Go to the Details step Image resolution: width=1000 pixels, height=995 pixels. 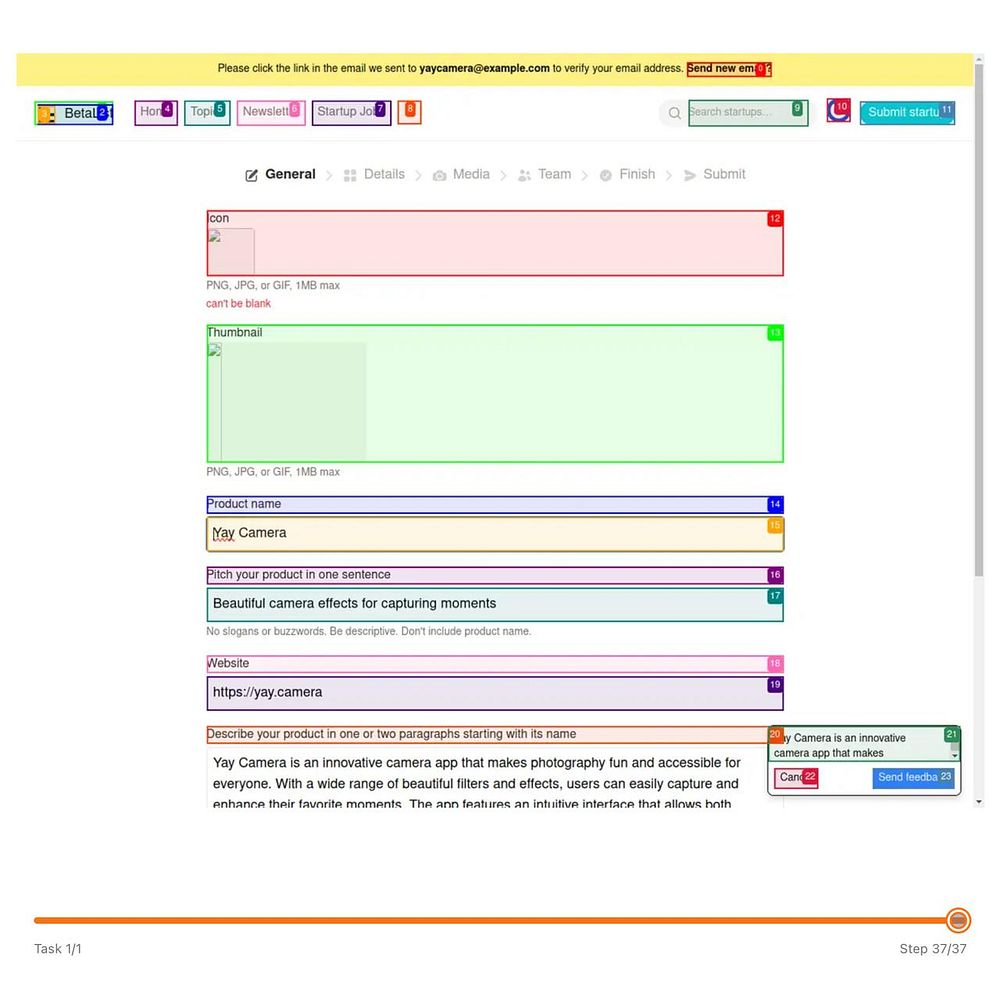tap(374, 175)
